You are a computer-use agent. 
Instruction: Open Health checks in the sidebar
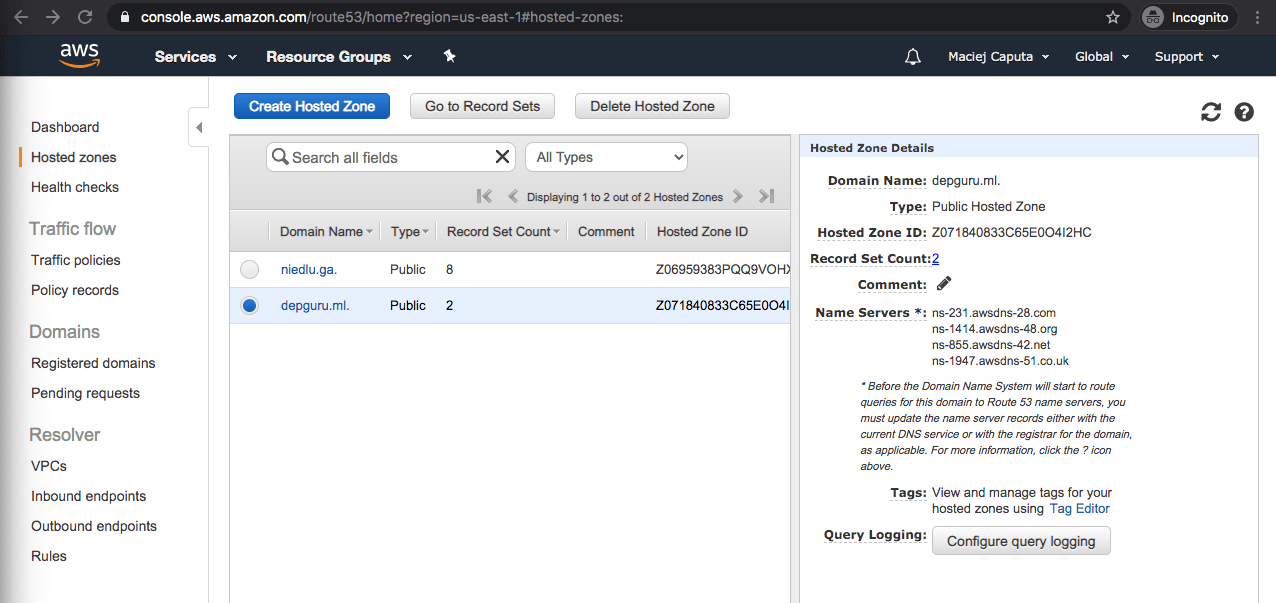click(x=75, y=187)
